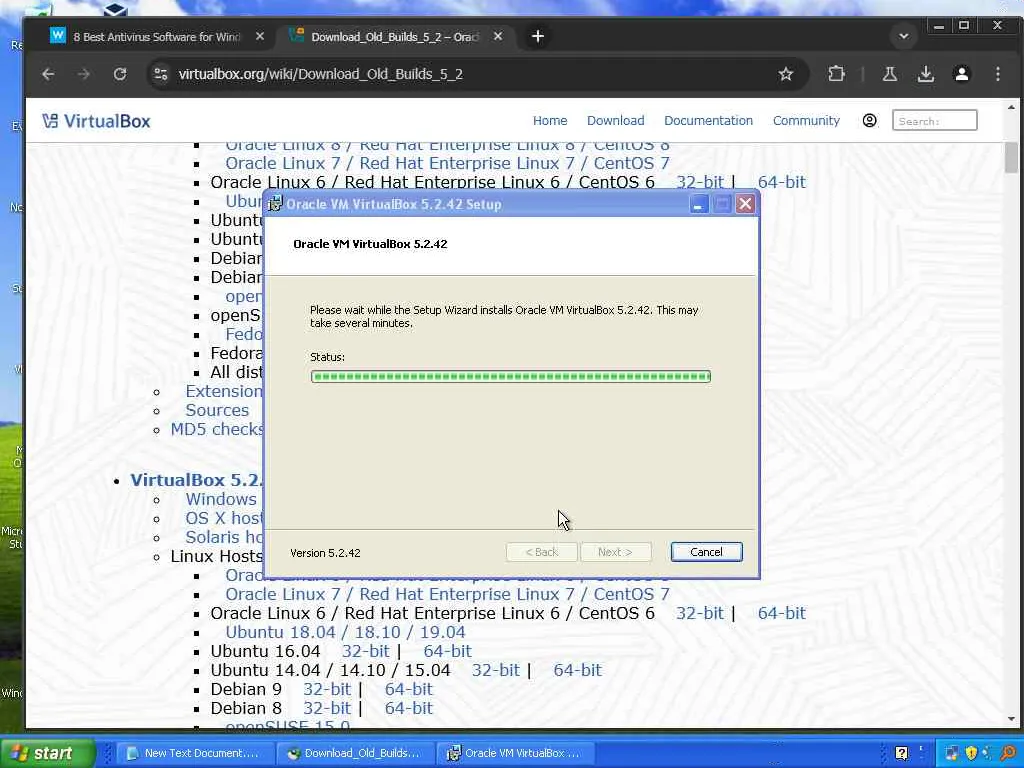This screenshot has width=1024, height=768.
Task: Open the browser extensions puzzle icon
Action: pos(836,74)
